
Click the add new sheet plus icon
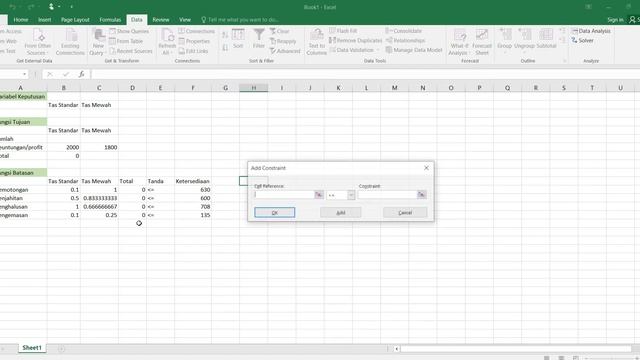(61, 349)
